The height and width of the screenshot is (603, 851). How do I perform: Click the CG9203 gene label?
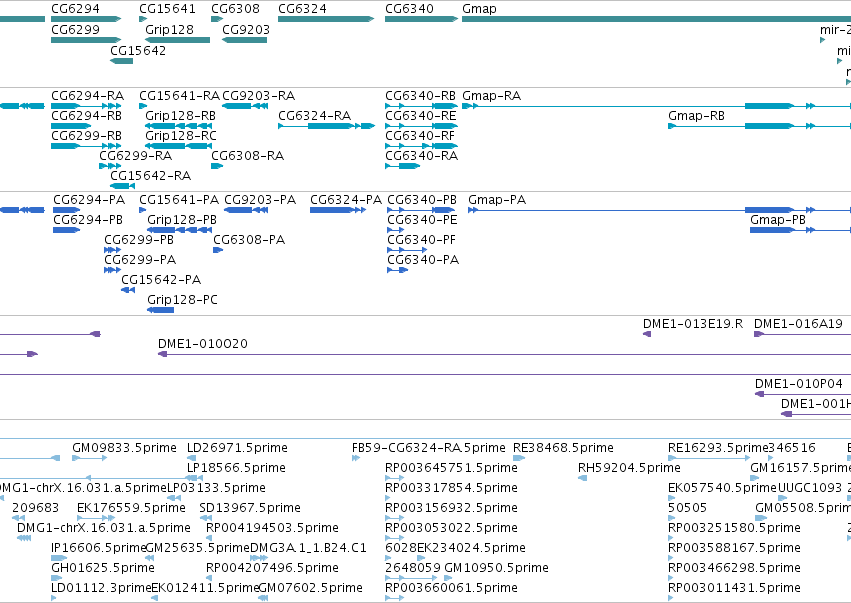point(245,29)
